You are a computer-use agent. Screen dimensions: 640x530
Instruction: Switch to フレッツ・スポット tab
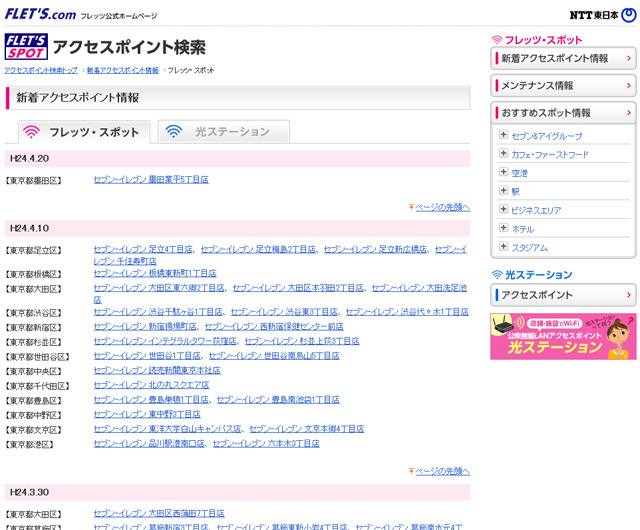coord(84,132)
